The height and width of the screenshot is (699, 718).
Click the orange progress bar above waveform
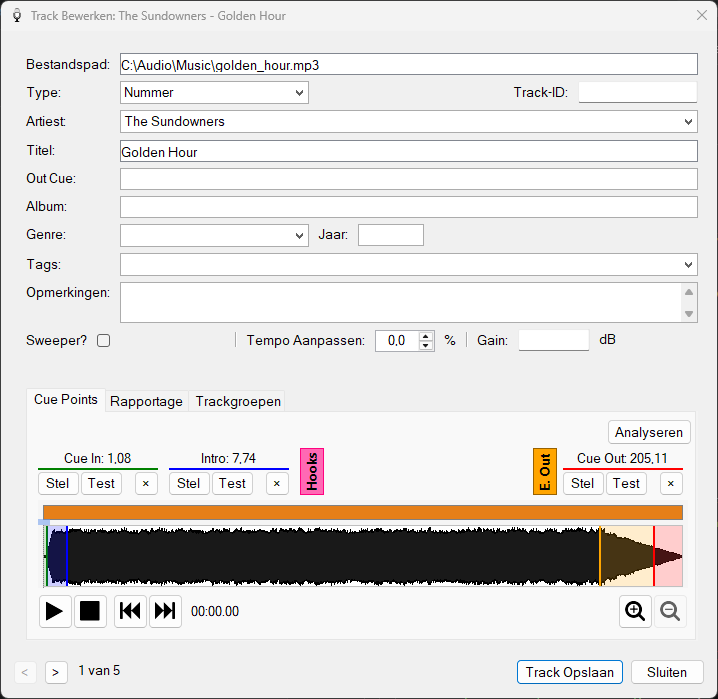363,512
